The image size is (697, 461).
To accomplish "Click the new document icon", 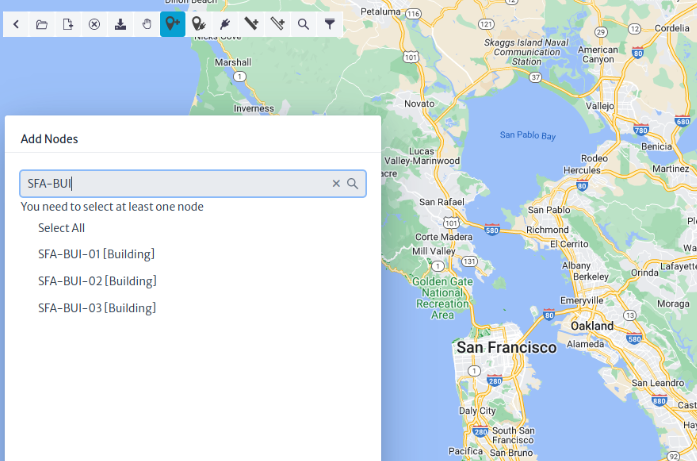I will click(68, 24).
